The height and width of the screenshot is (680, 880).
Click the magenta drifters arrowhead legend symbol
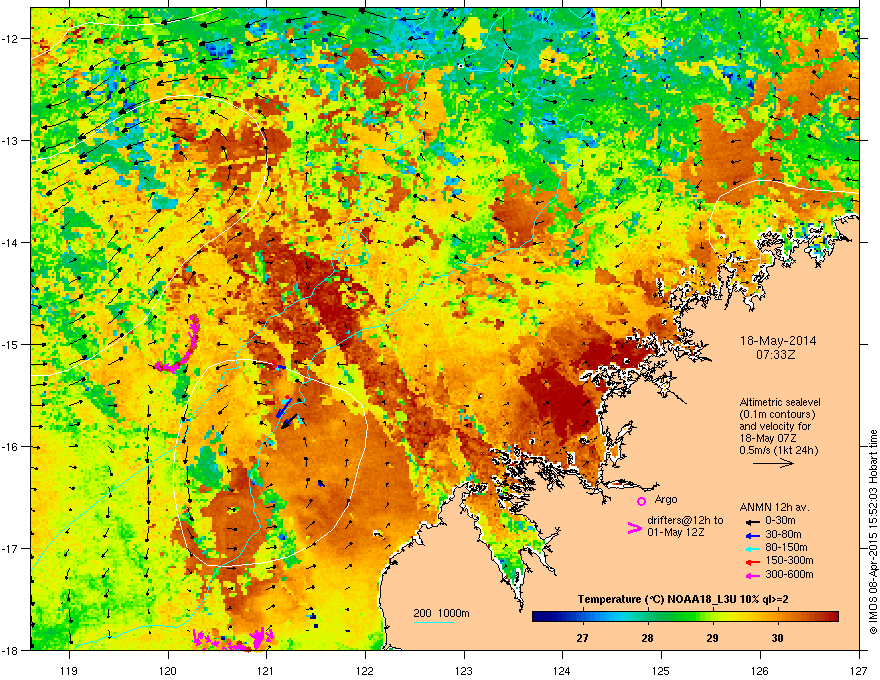pyautogui.click(x=635, y=528)
